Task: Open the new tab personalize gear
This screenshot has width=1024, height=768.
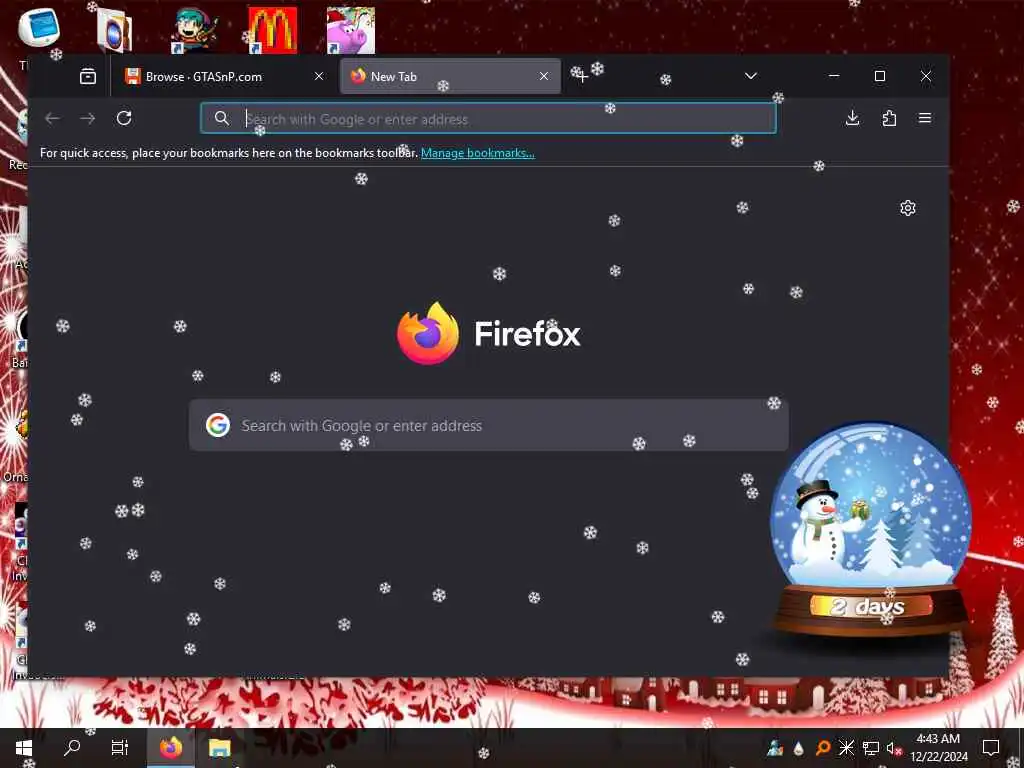Action: [x=908, y=208]
